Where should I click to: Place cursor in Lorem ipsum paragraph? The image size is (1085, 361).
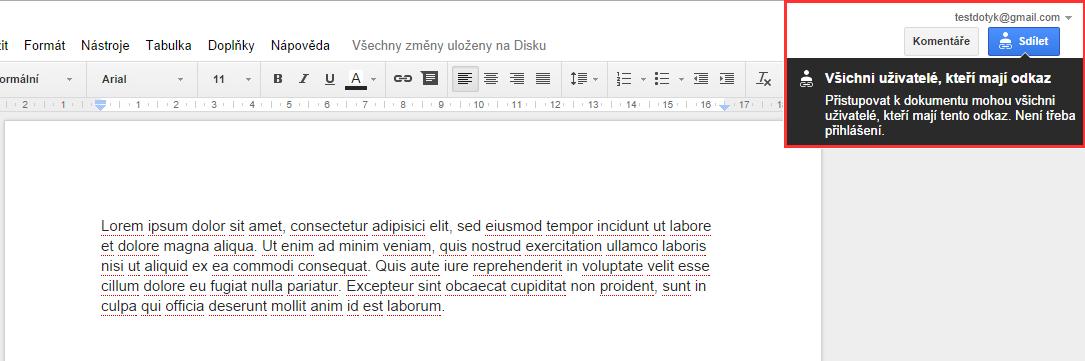405,266
